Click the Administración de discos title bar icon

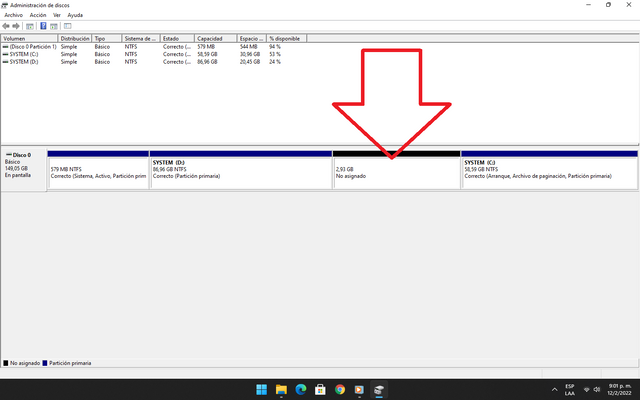pos(4,5)
